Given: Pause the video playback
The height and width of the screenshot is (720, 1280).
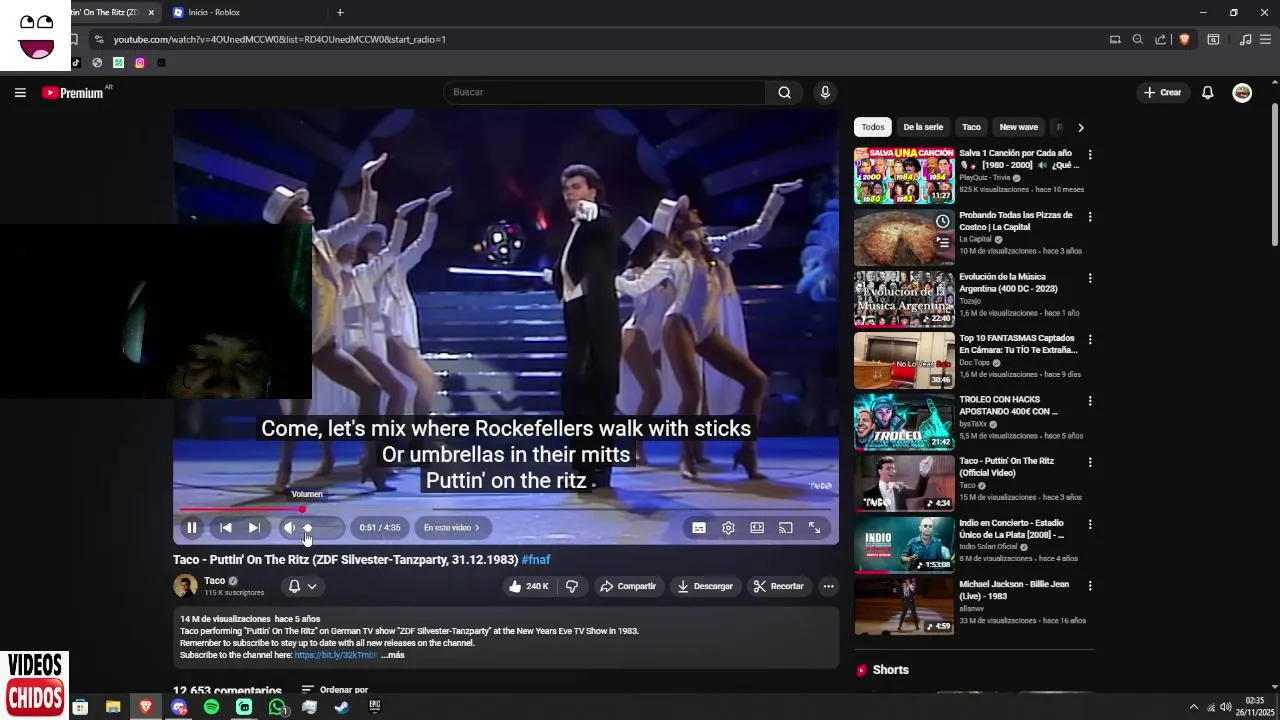Looking at the screenshot, I should (x=192, y=528).
